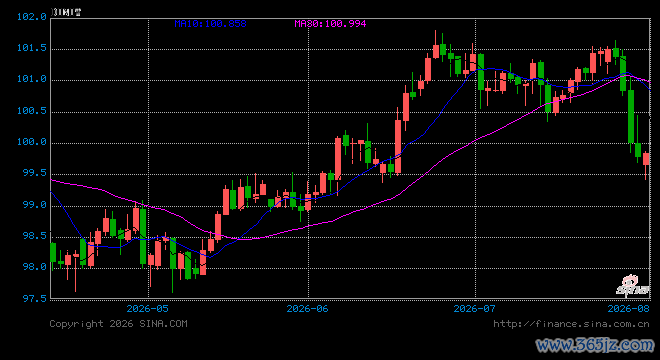Image resolution: width=660 pixels, height=360 pixels.
Task: Click the 101.5 price axis label
Action: click(32, 48)
